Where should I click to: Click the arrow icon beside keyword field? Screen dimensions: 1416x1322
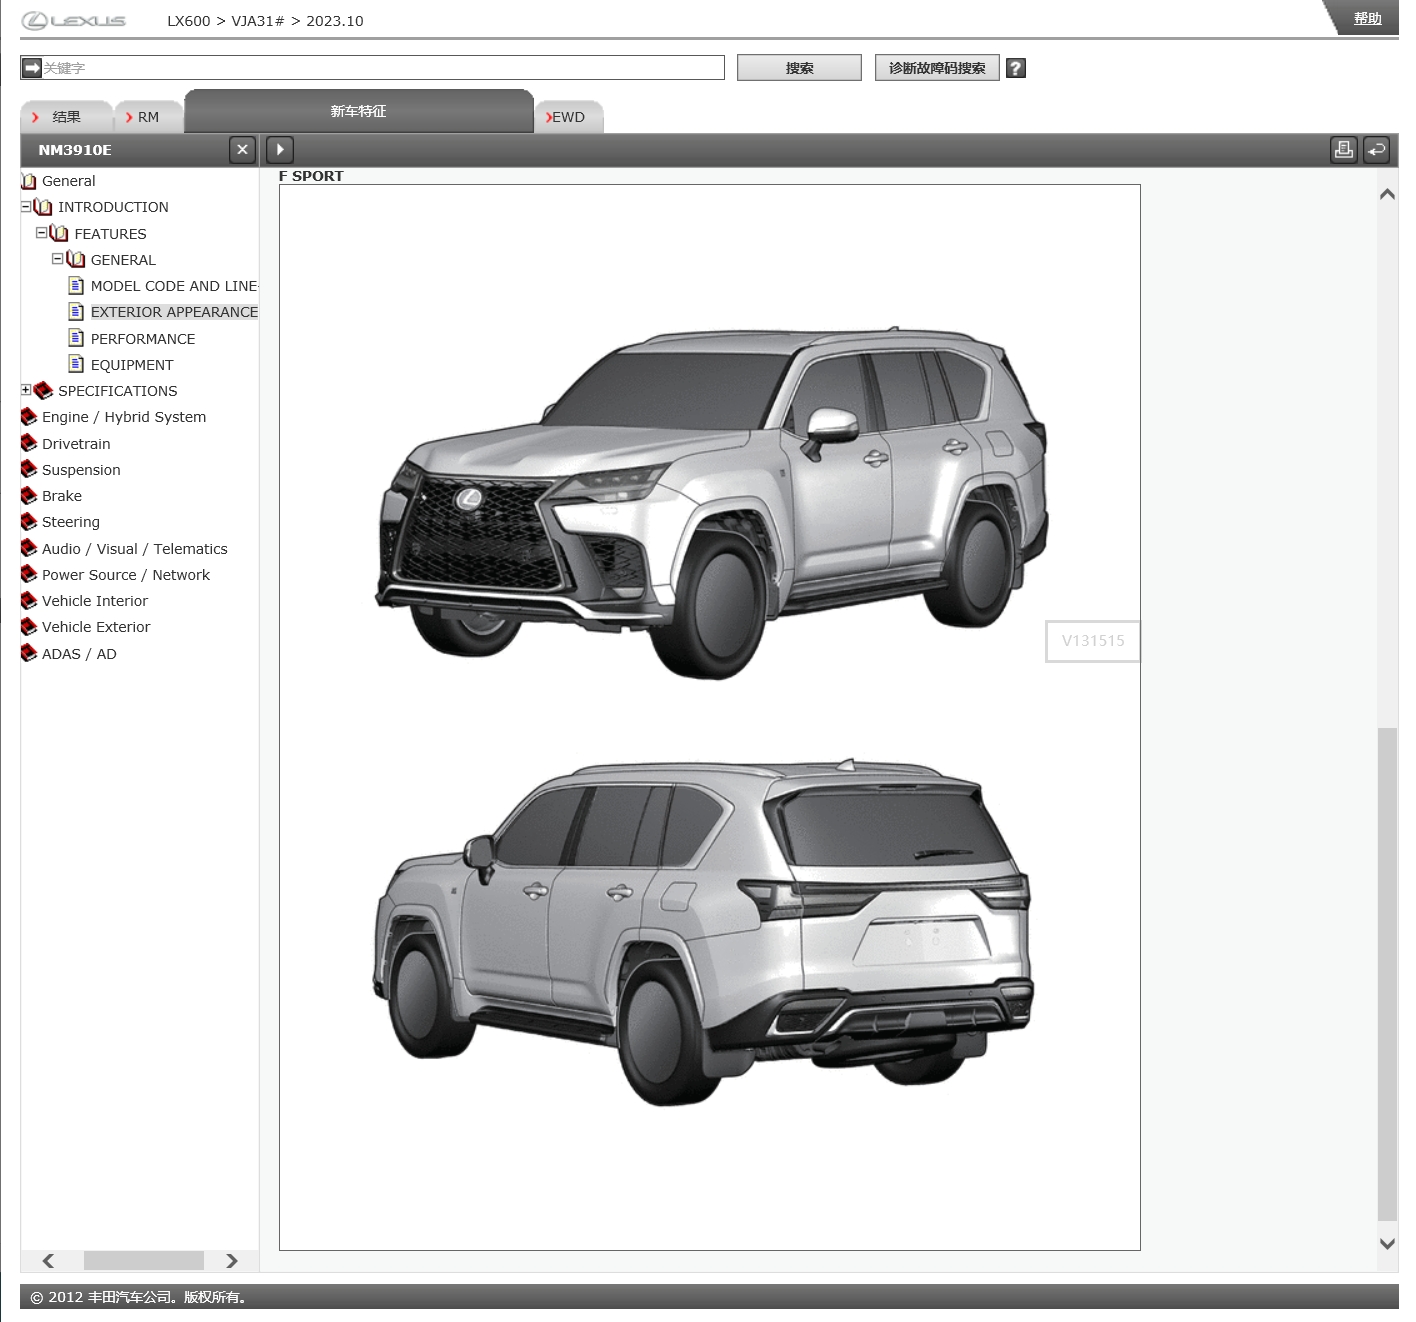32,68
